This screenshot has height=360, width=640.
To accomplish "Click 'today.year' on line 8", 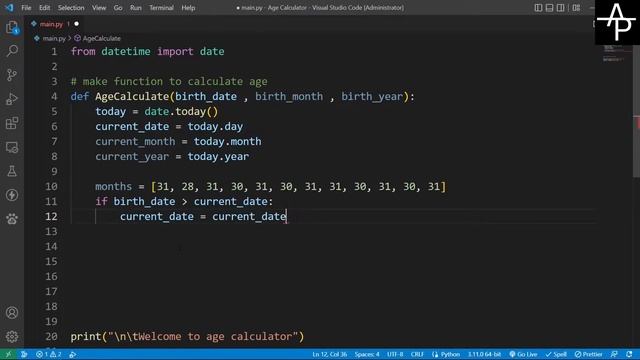I will coord(218,157).
